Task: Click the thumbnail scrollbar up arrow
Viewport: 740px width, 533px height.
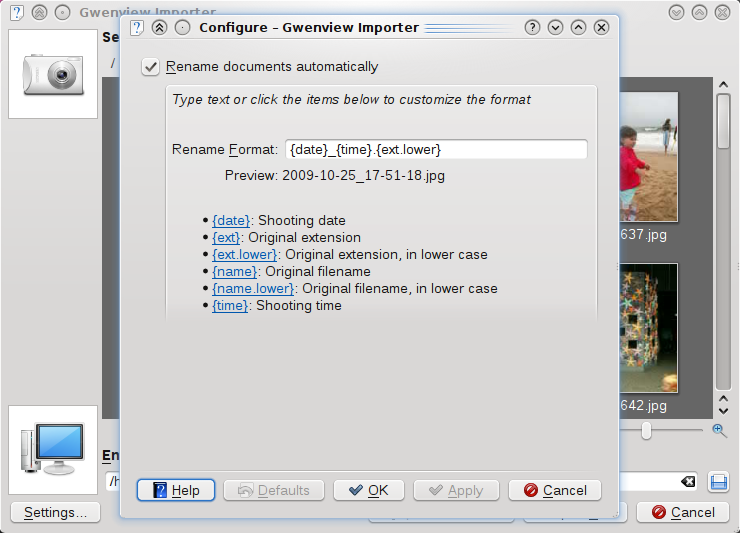Action: [723, 85]
